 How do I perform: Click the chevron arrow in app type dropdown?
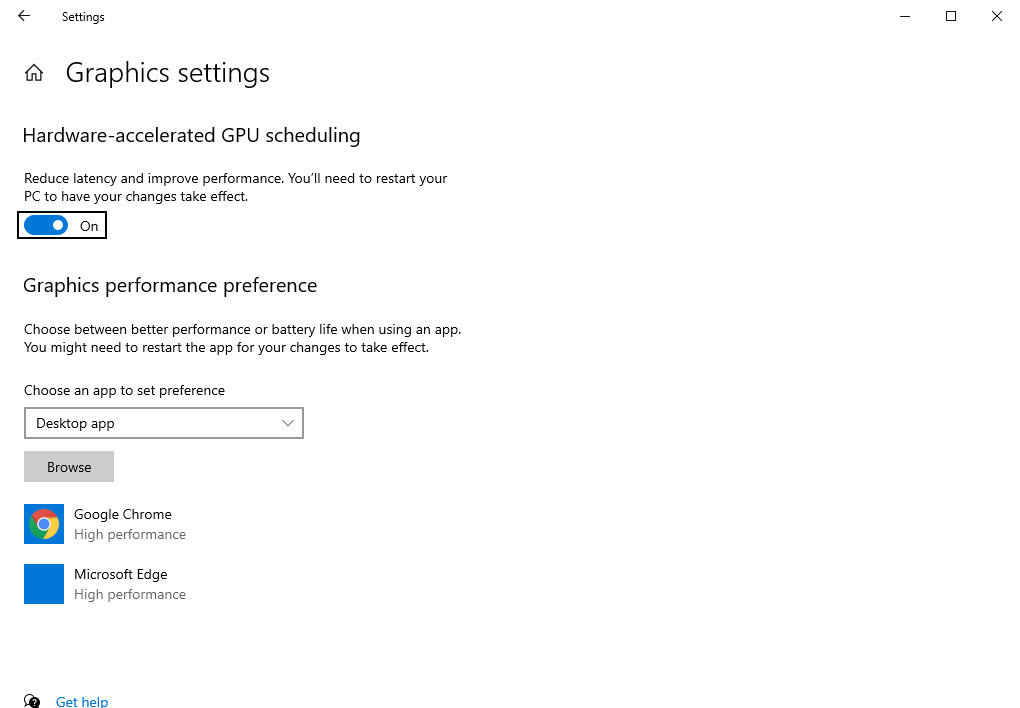coord(288,423)
